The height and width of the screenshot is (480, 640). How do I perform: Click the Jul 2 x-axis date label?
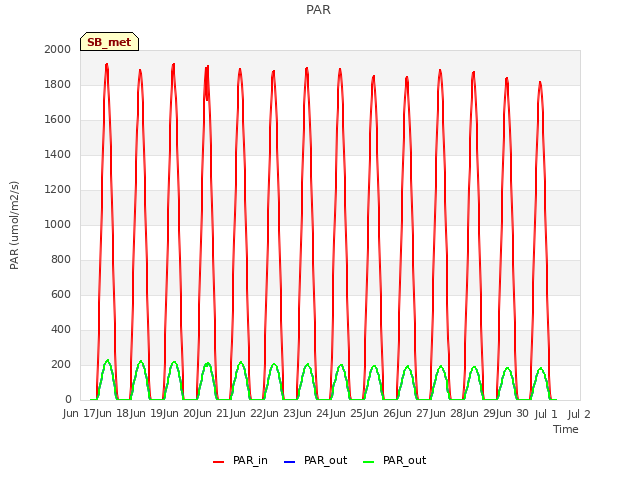579,414
